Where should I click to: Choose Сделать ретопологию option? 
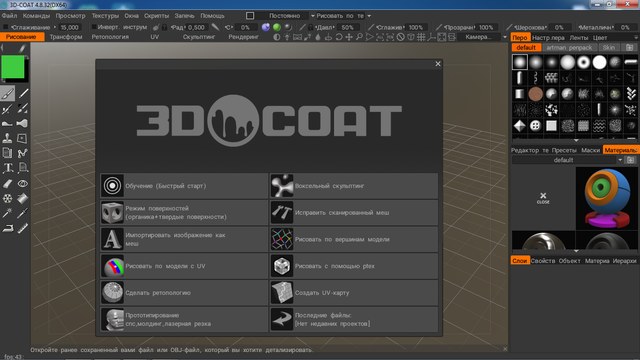[184, 293]
